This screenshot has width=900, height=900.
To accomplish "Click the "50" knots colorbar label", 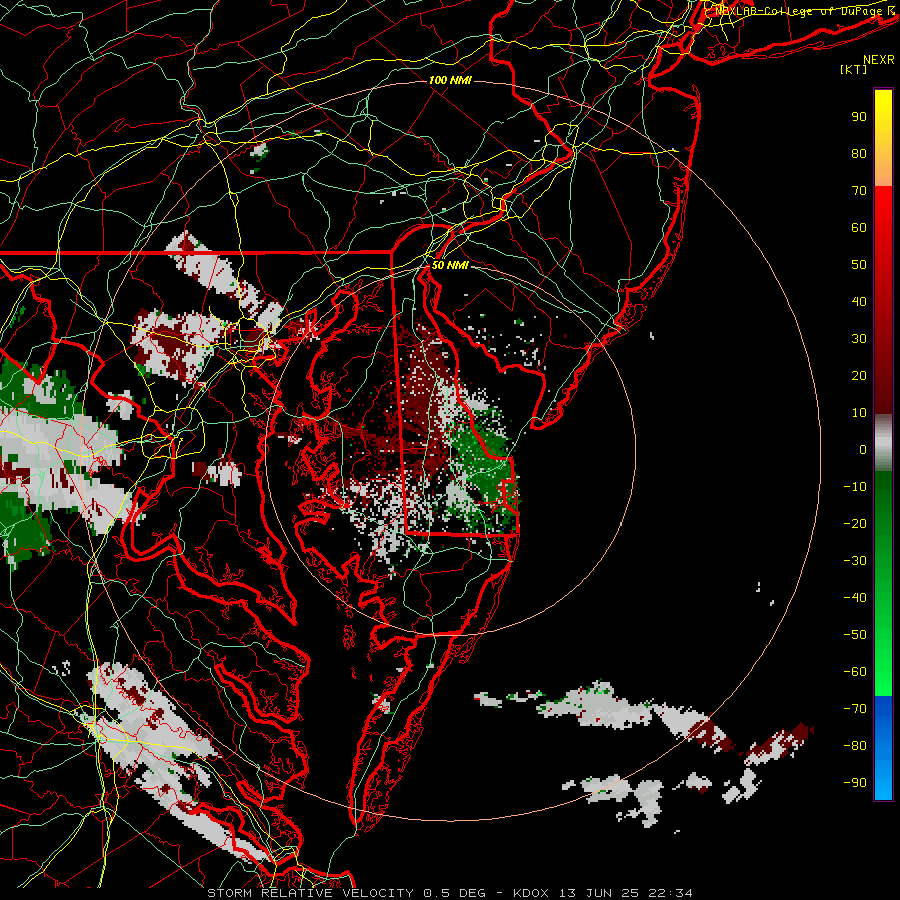I will [859, 265].
